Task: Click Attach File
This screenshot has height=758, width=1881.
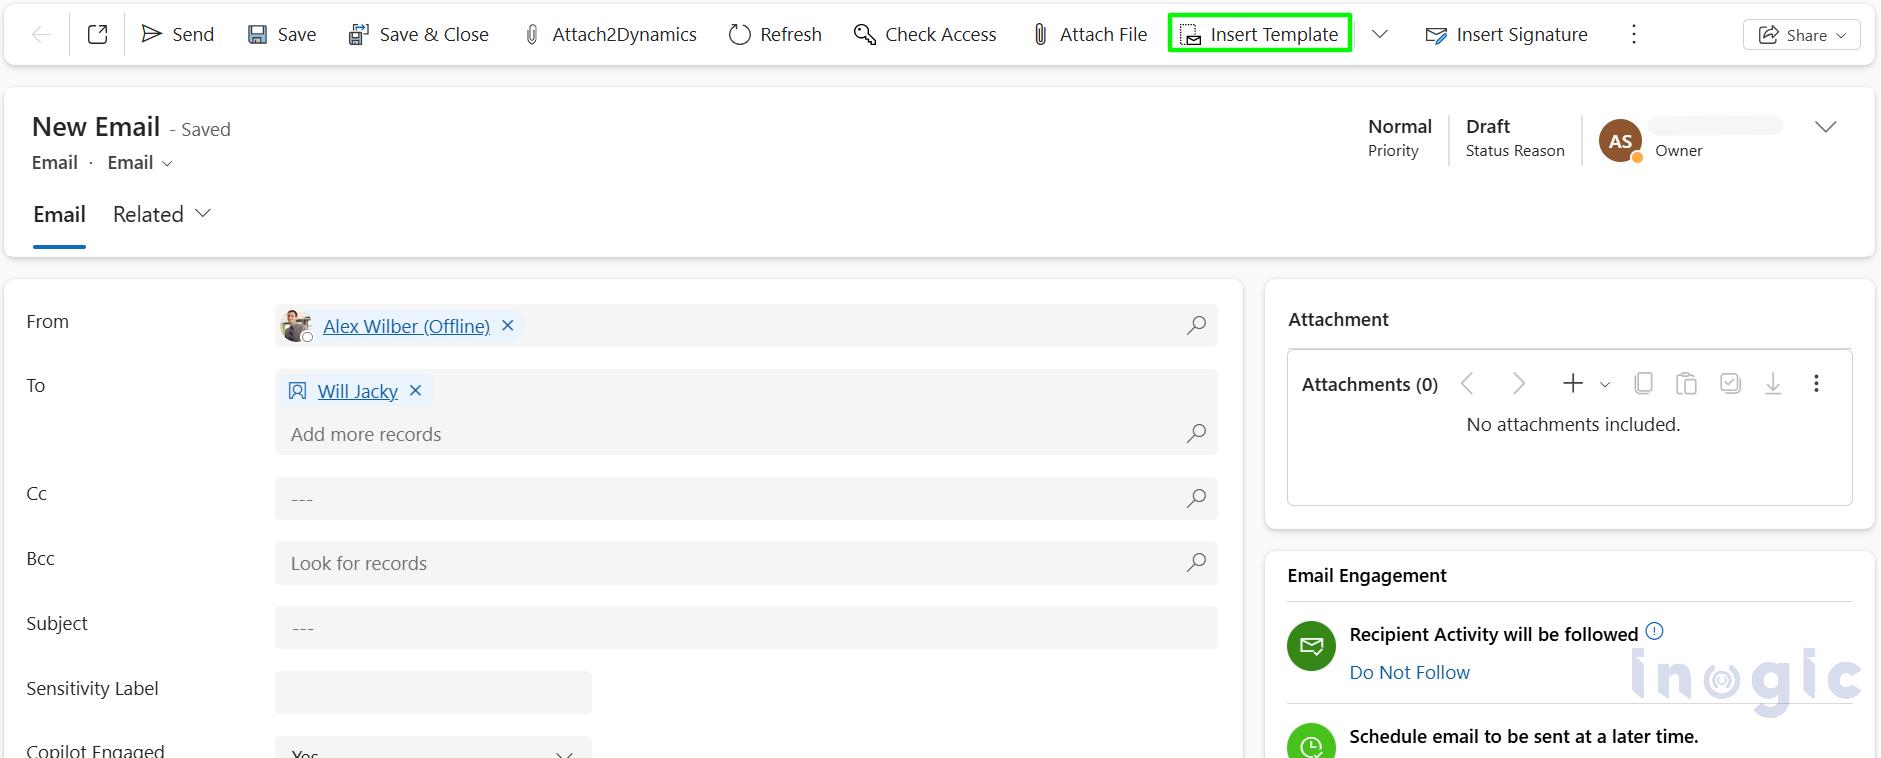Action: click(1089, 35)
